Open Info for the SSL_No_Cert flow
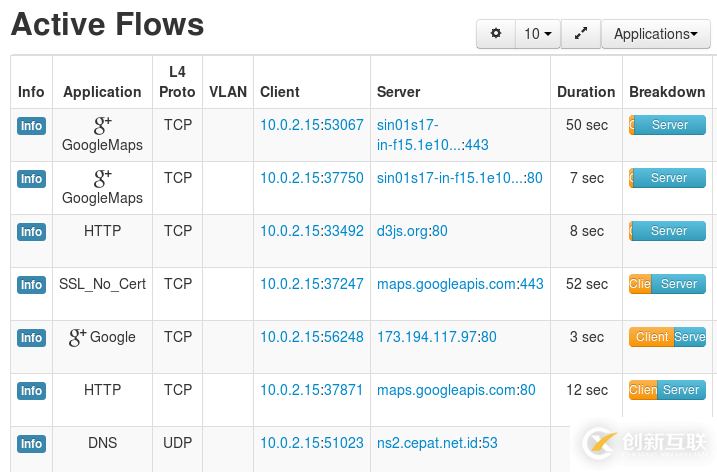 click(31, 285)
